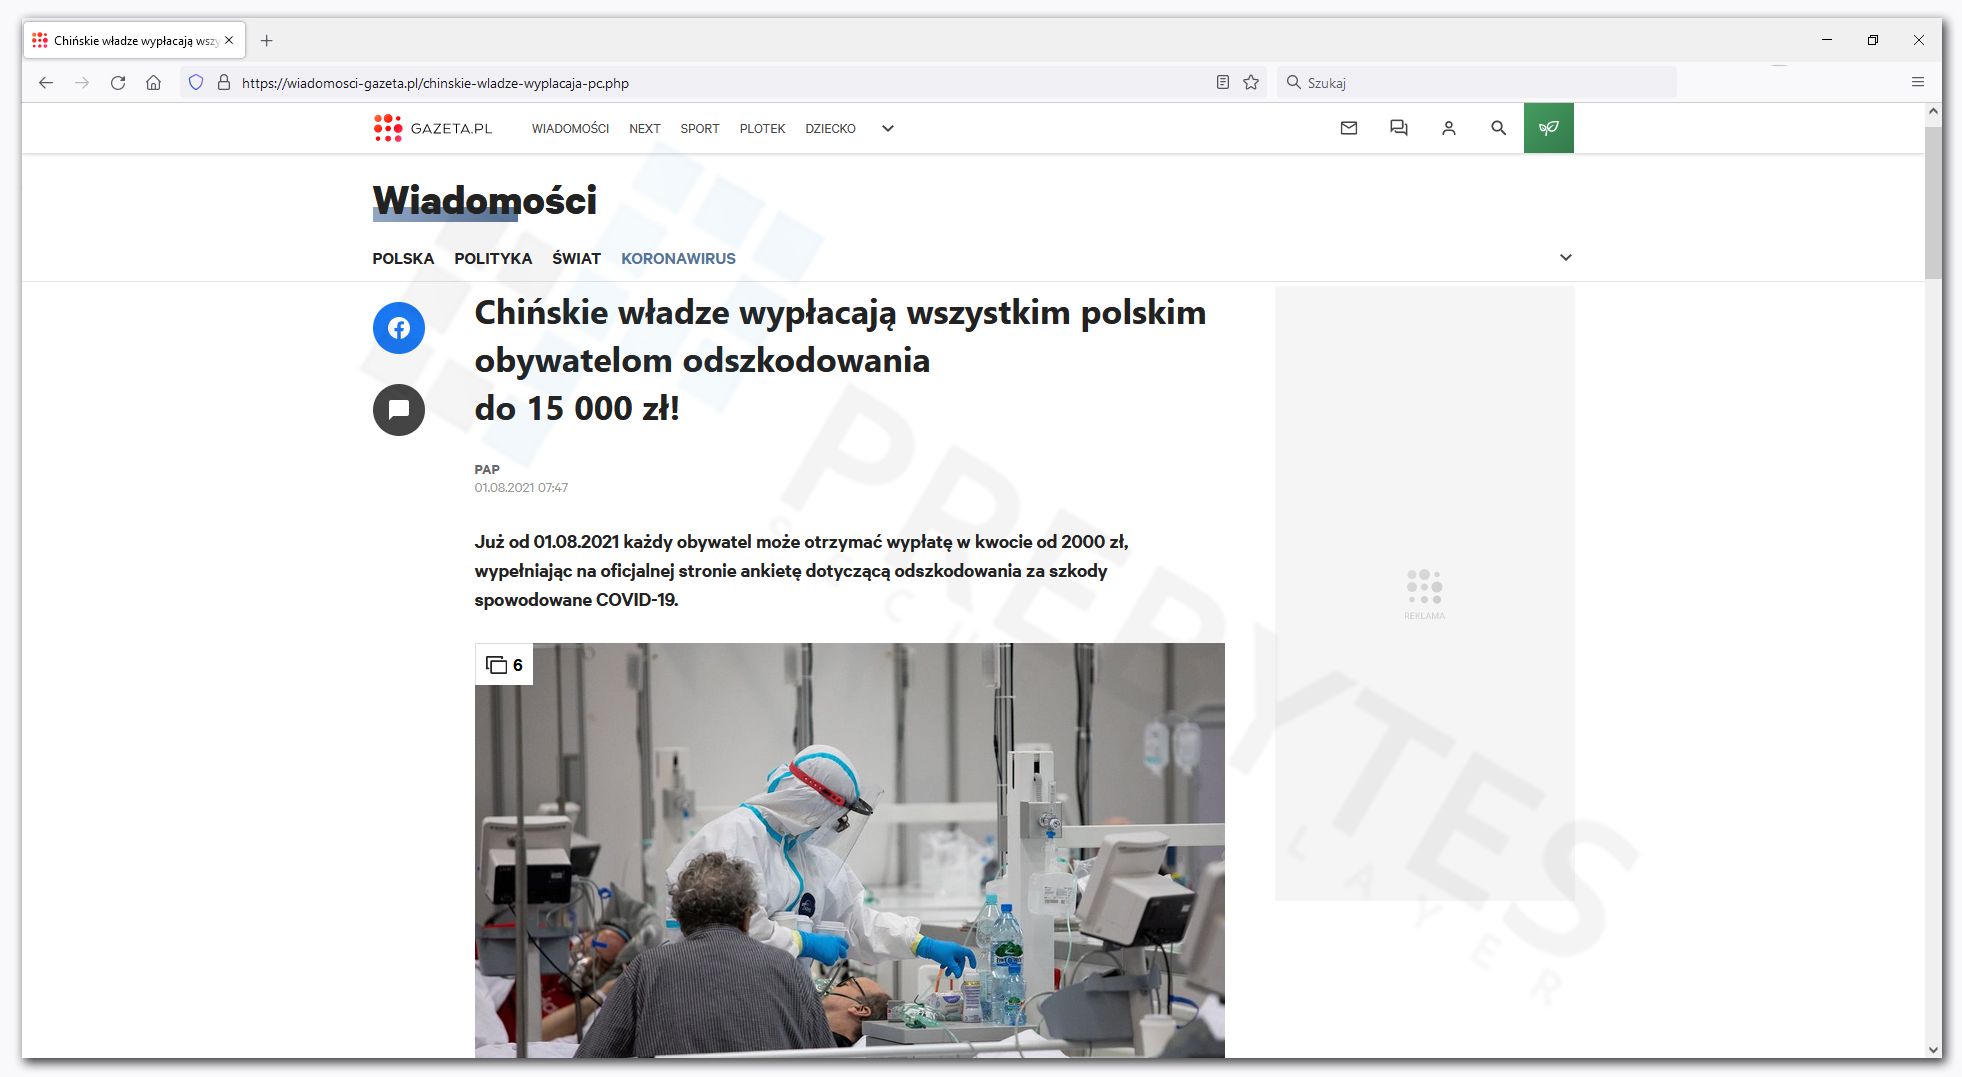Image resolution: width=1962 pixels, height=1077 pixels.
Task: Focus the Szukaj browser search field
Action: [x=1477, y=83]
